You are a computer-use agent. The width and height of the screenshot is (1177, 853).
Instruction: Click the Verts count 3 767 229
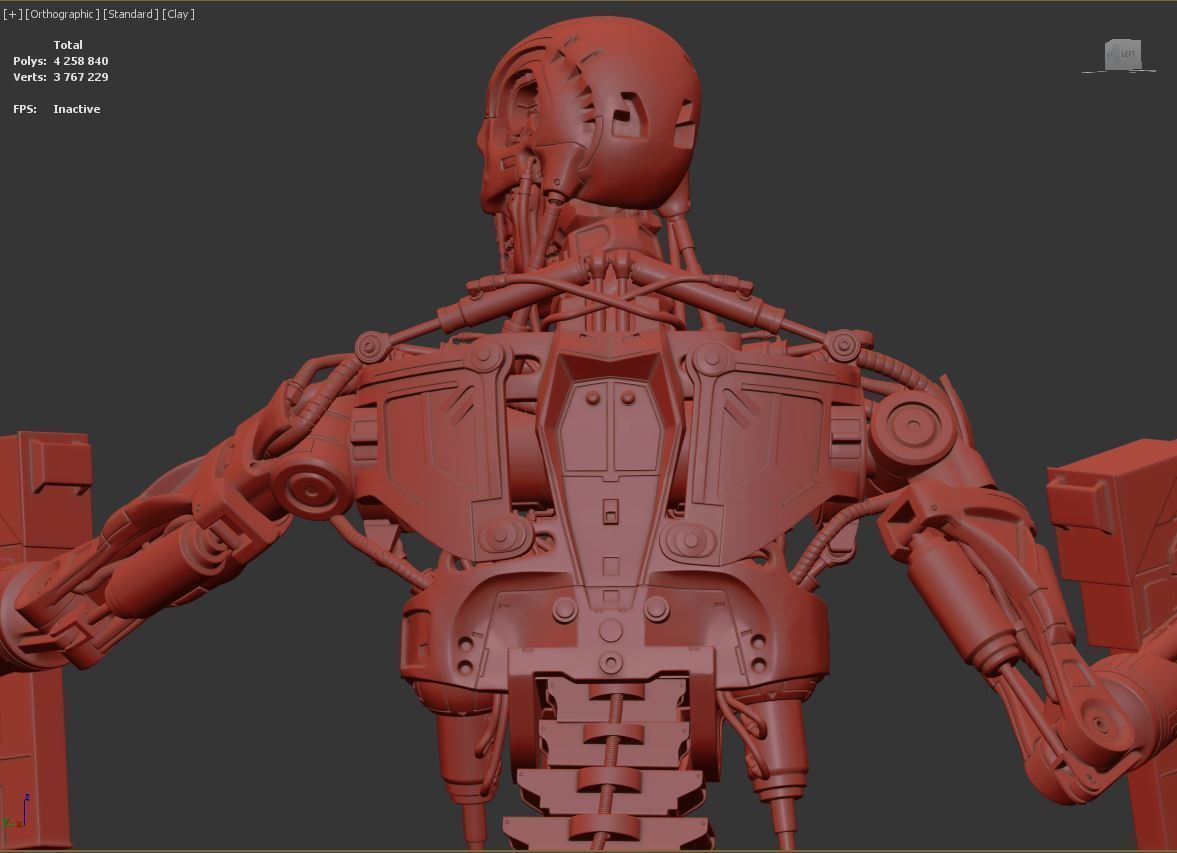point(81,77)
